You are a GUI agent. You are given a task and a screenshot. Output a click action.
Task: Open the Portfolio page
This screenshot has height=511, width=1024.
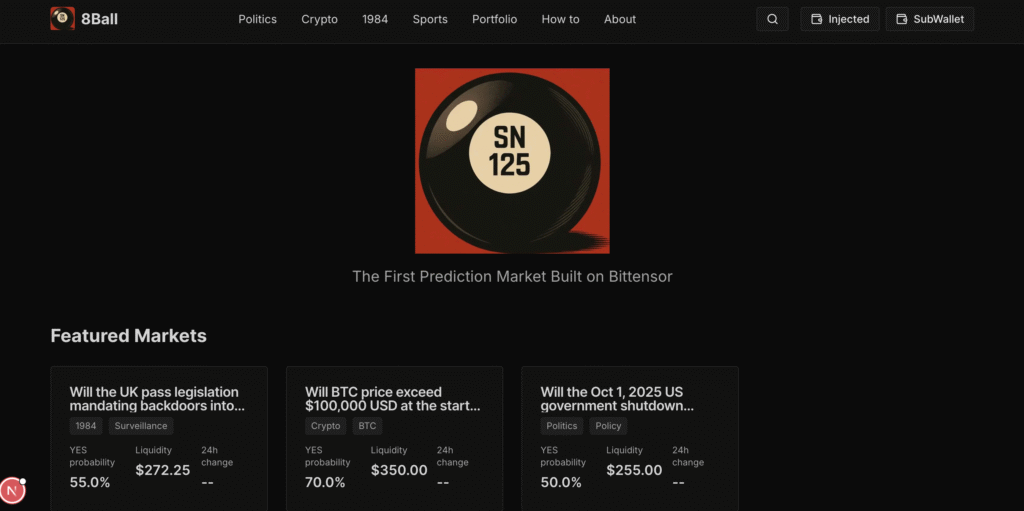(x=494, y=19)
